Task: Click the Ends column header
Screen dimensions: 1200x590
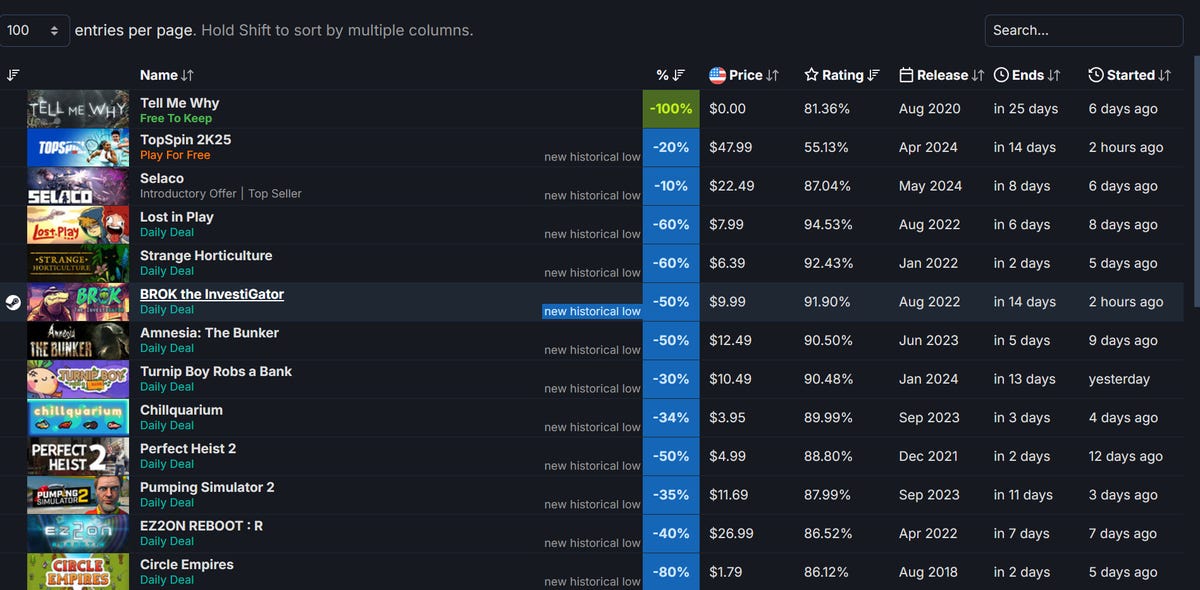Action: click(x=1027, y=74)
